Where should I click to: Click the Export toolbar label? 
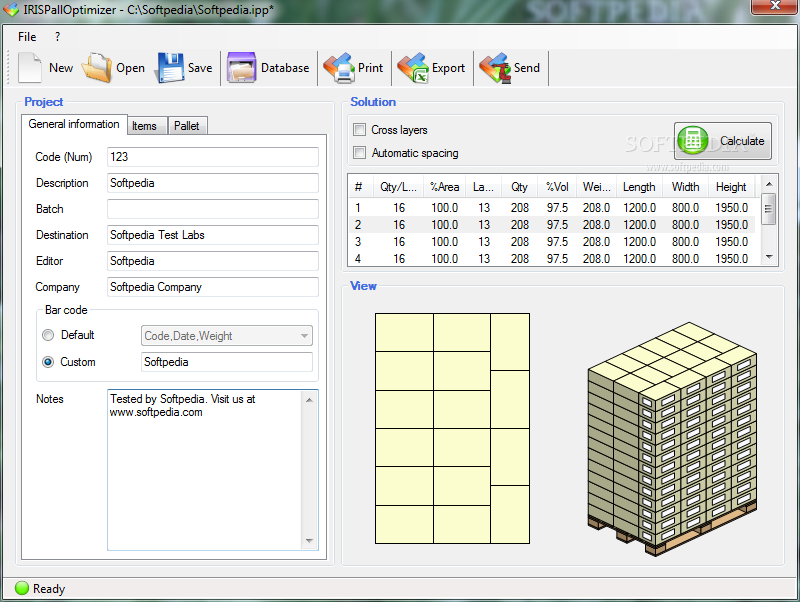(448, 68)
